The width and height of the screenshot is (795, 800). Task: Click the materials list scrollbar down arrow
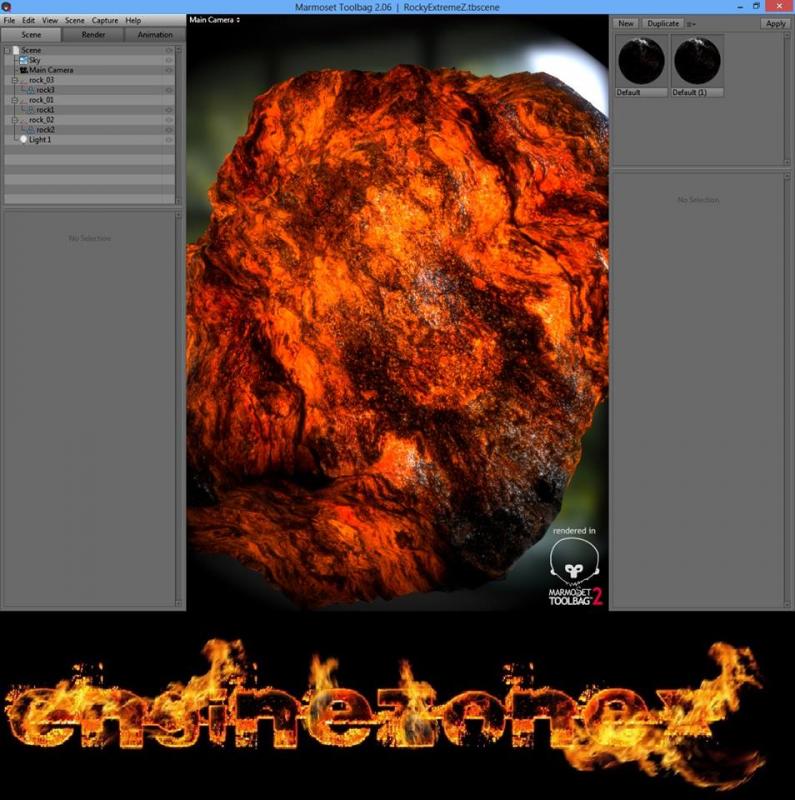tap(787, 162)
